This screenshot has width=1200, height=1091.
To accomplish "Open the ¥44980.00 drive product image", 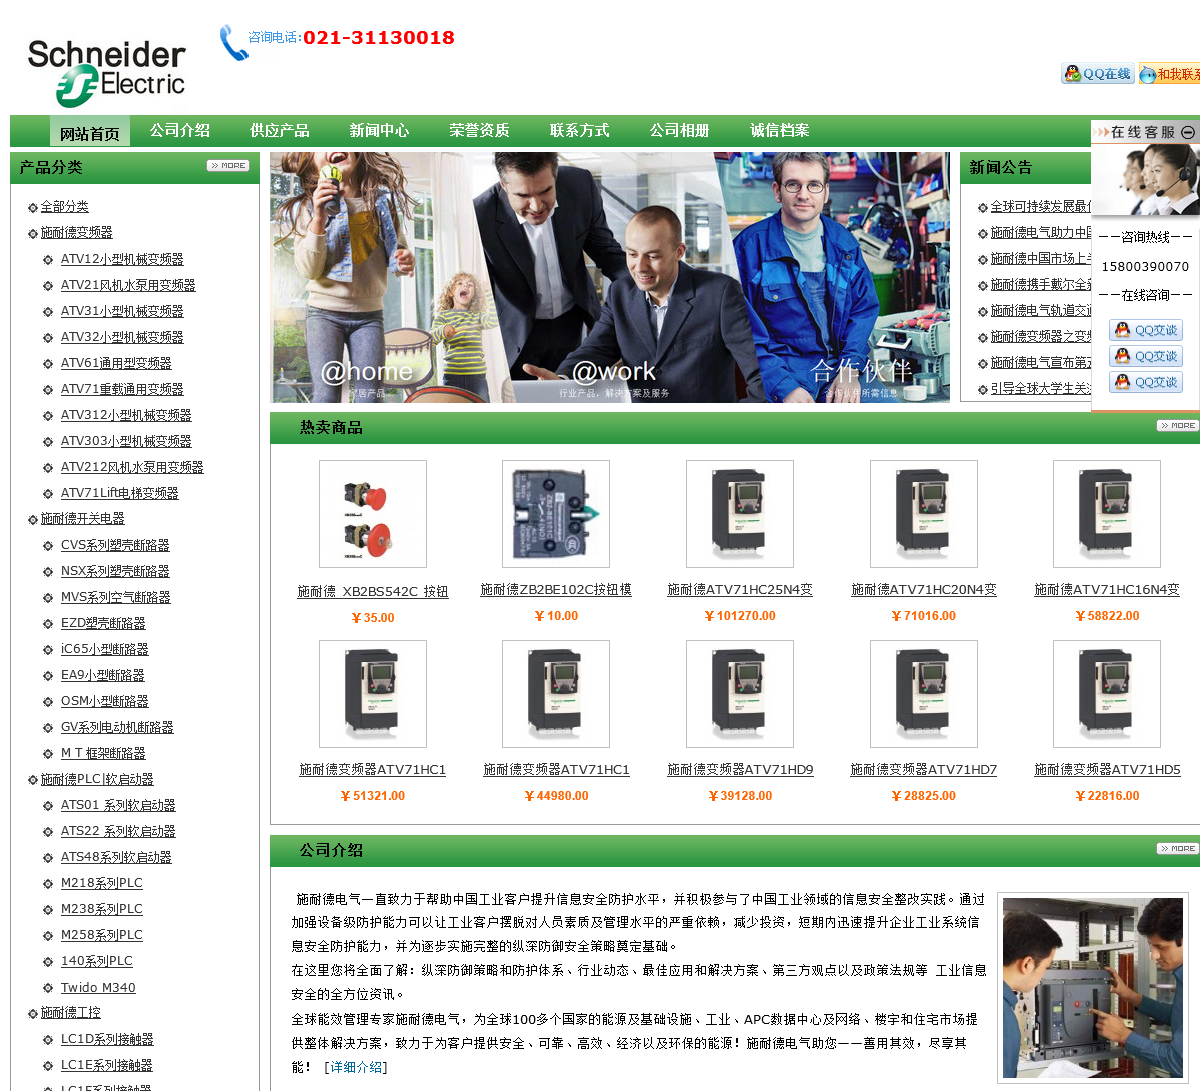I will pyautogui.click(x=556, y=694).
